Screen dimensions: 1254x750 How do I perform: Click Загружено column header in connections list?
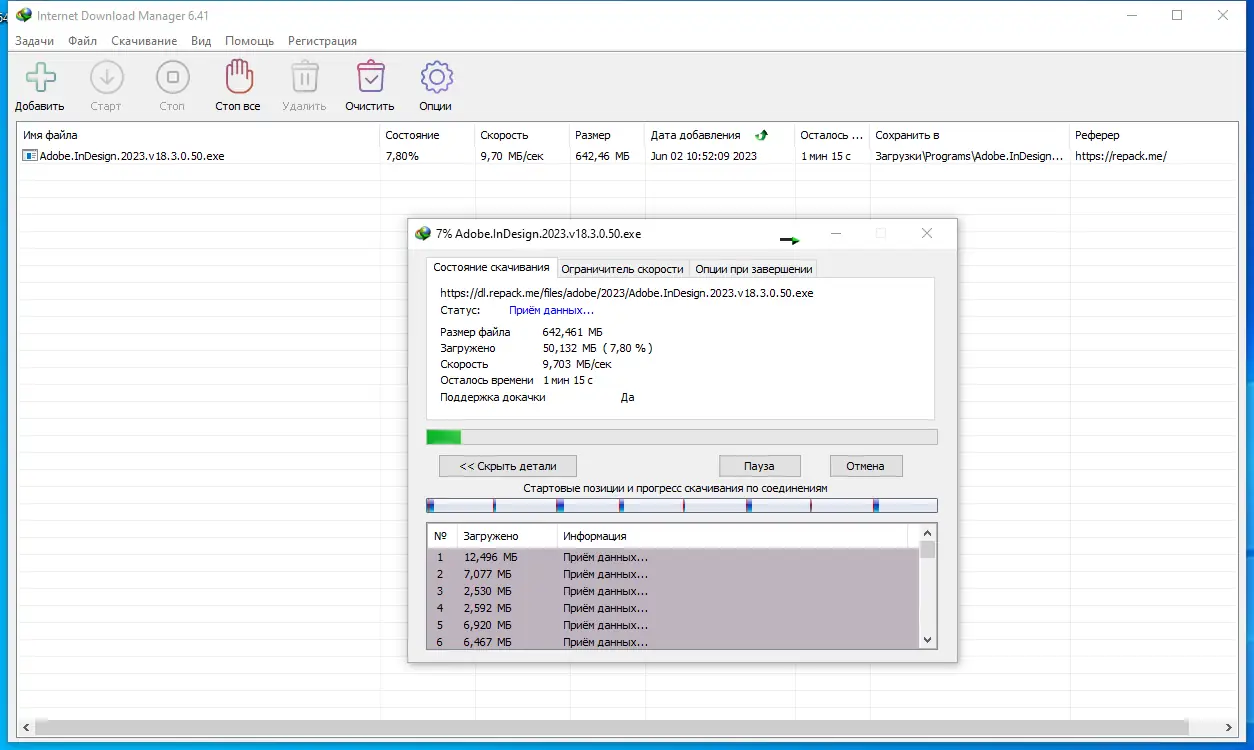[x=507, y=536]
